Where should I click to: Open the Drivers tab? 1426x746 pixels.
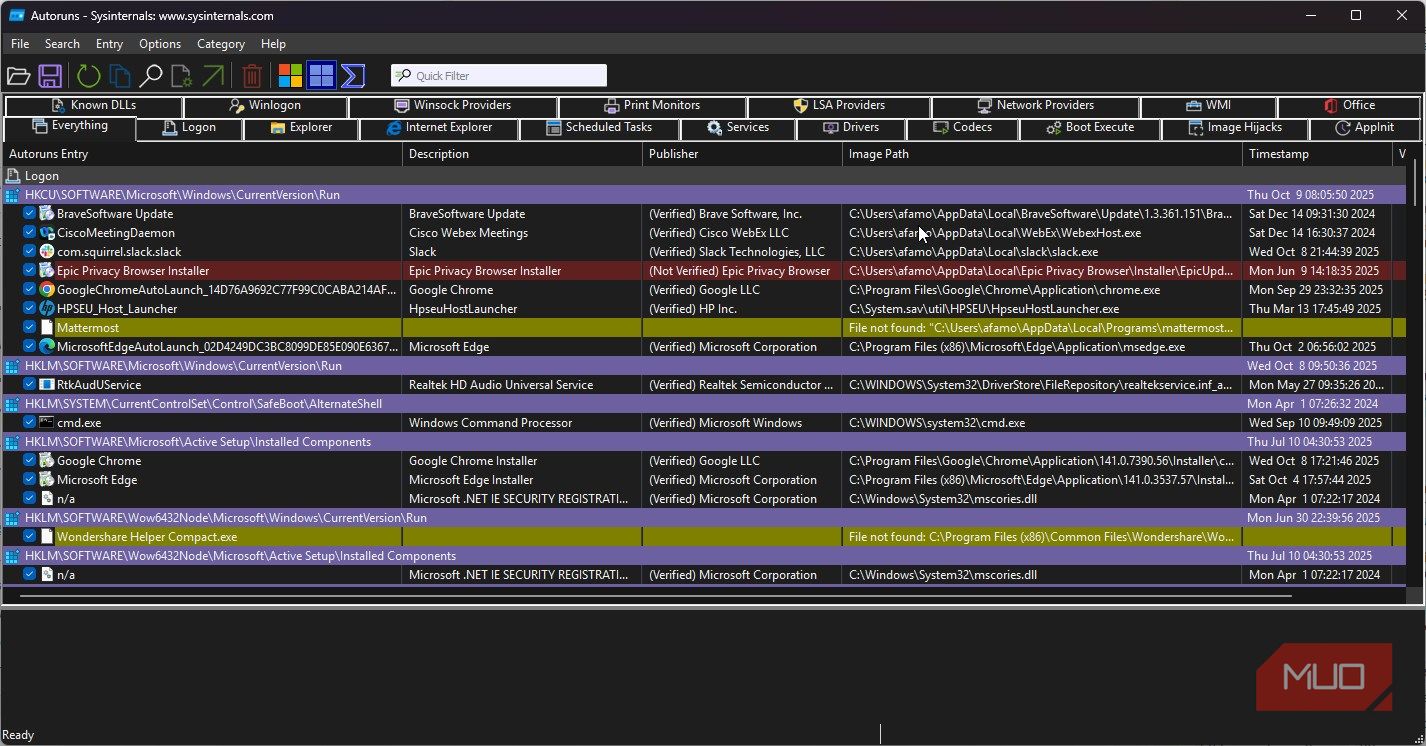(x=851, y=128)
